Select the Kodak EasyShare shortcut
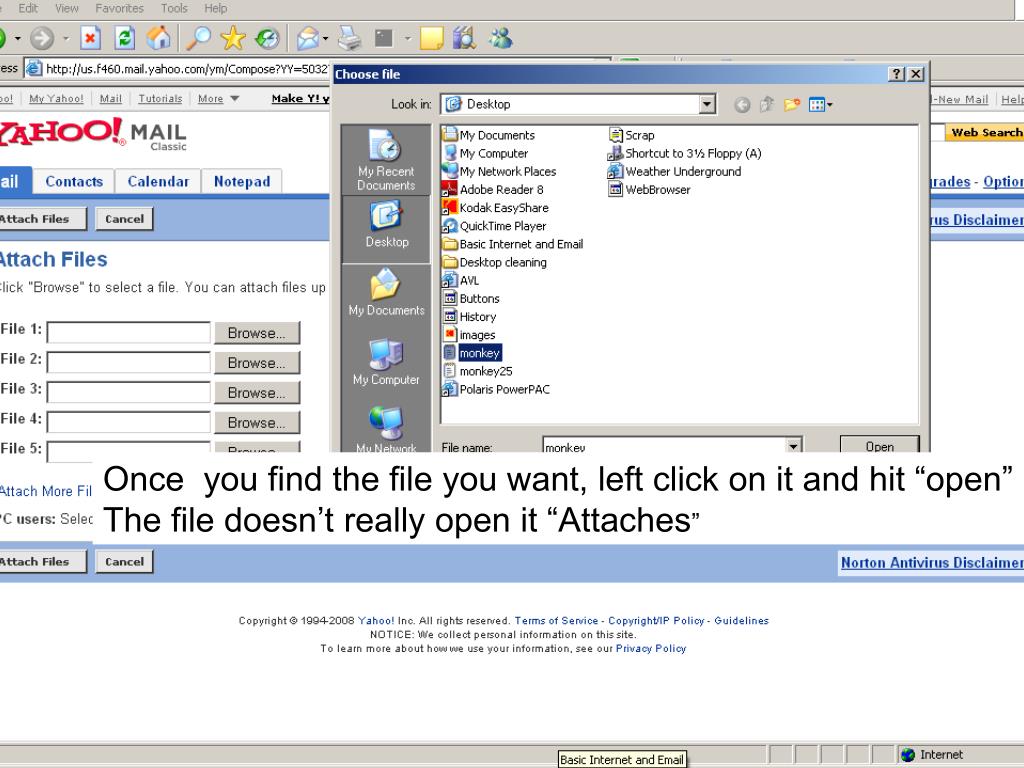Image resolution: width=1024 pixels, height=768 pixels. (496, 208)
